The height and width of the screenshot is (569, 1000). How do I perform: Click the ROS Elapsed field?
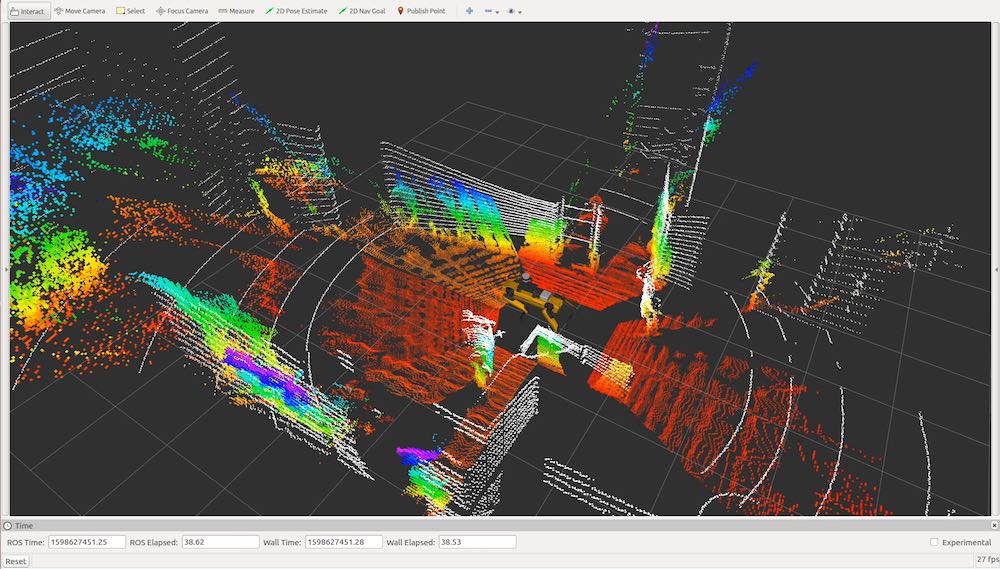tap(220, 542)
